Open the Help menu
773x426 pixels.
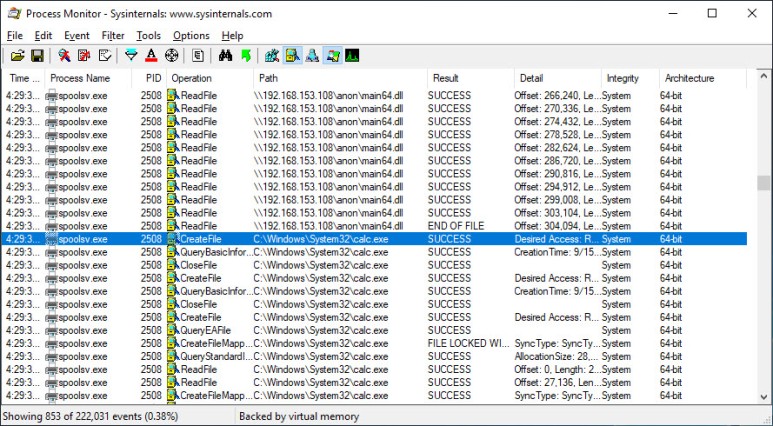click(232, 36)
